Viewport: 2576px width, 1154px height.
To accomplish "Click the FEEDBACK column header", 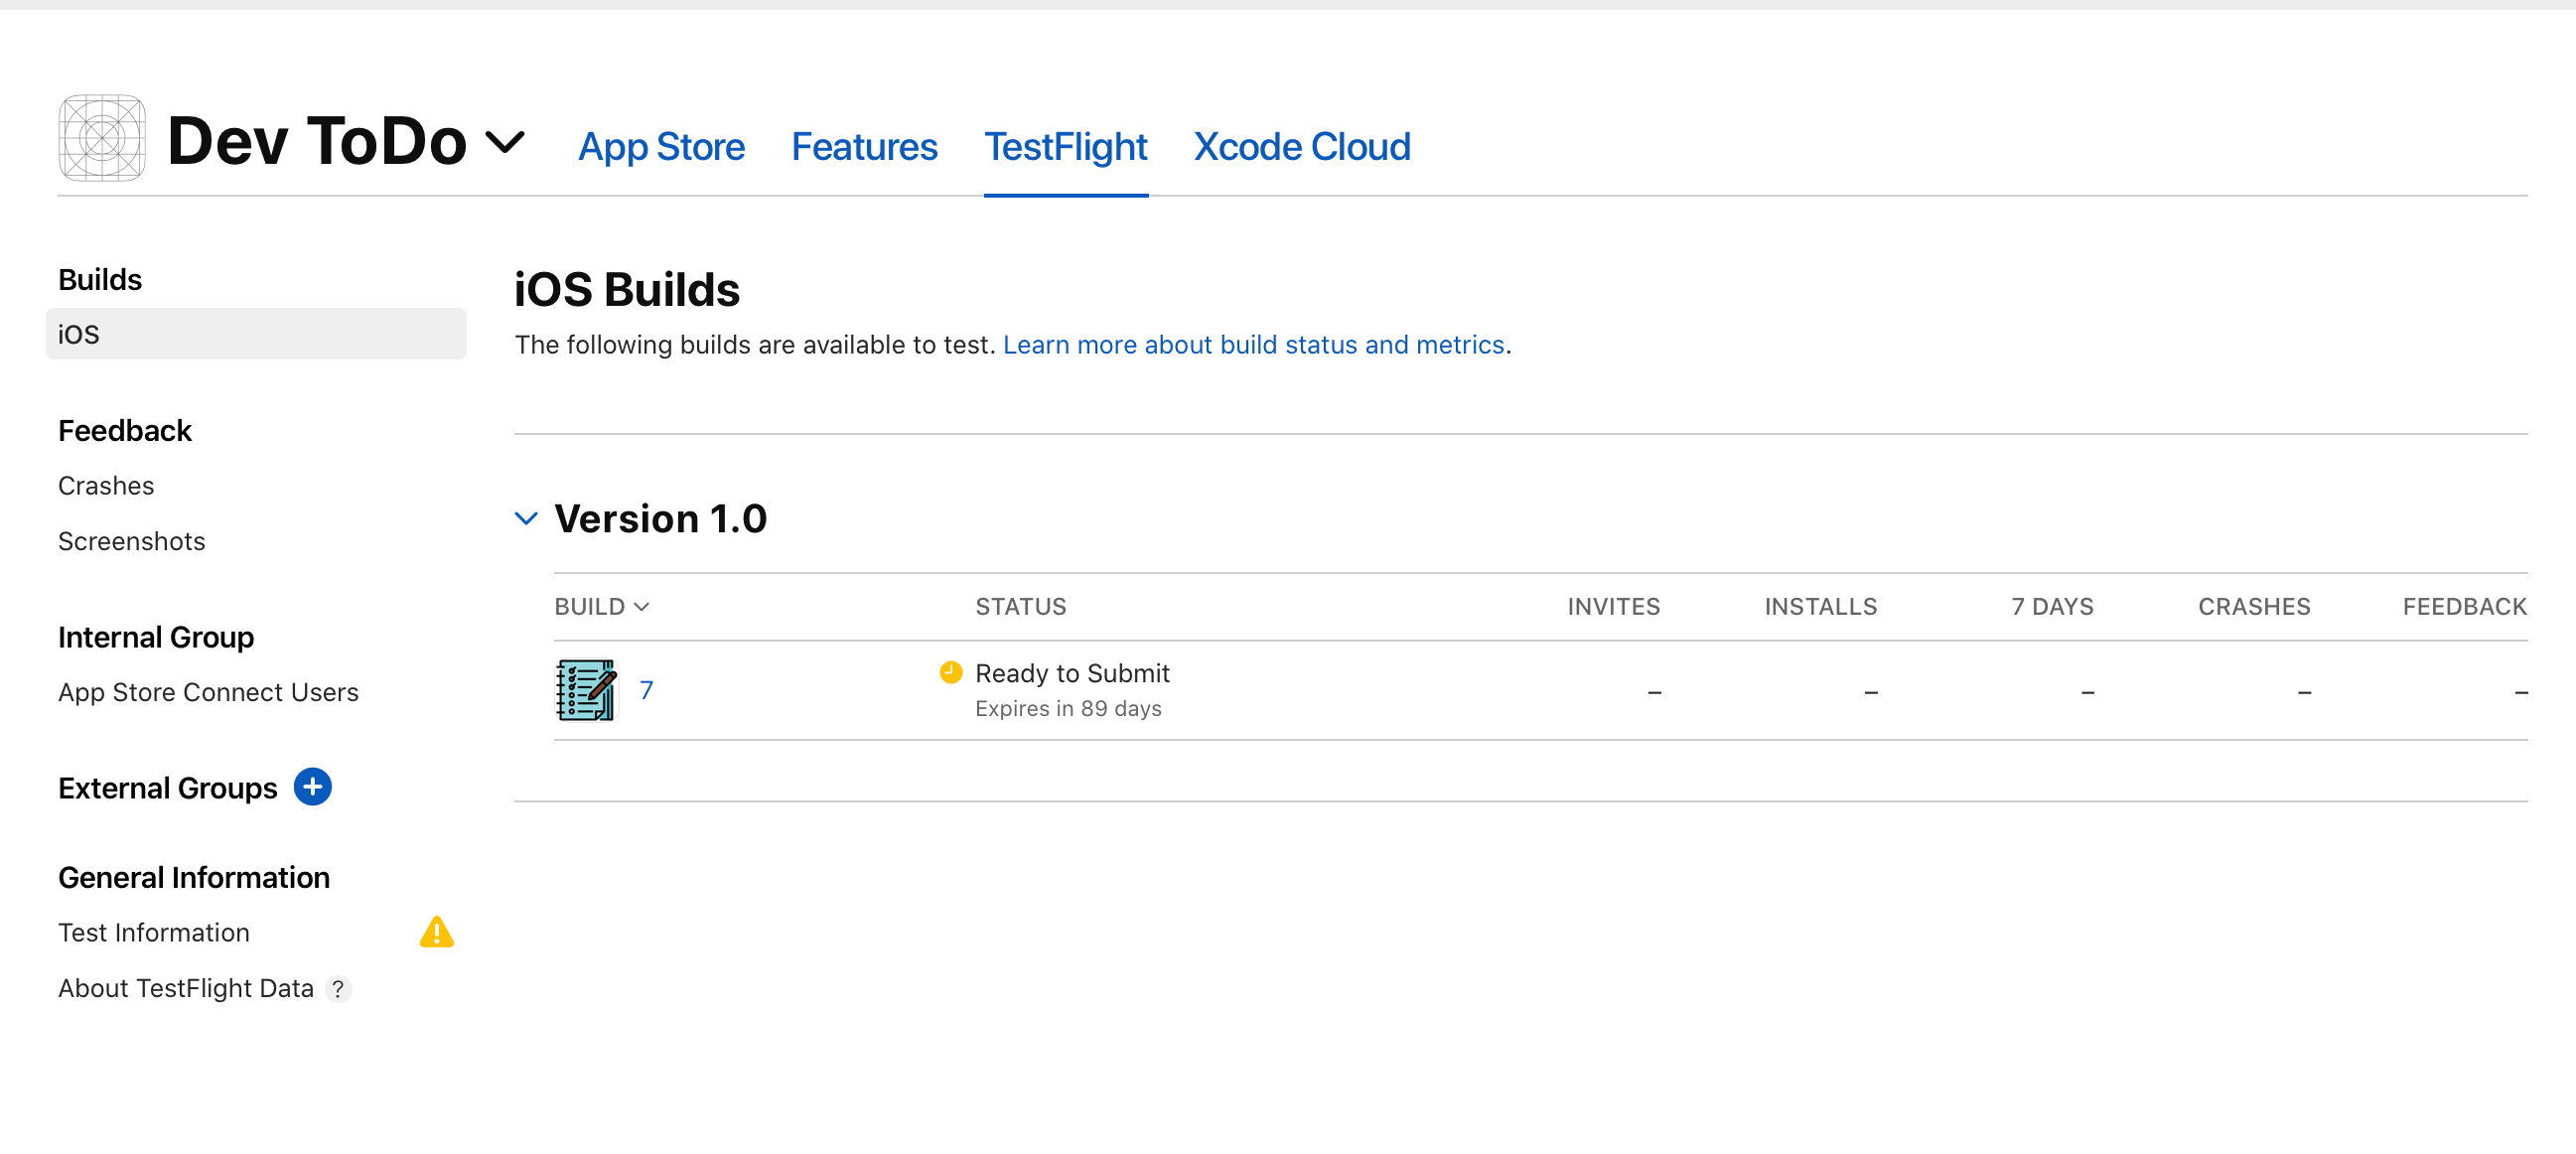I will pyautogui.click(x=2465, y=607).
